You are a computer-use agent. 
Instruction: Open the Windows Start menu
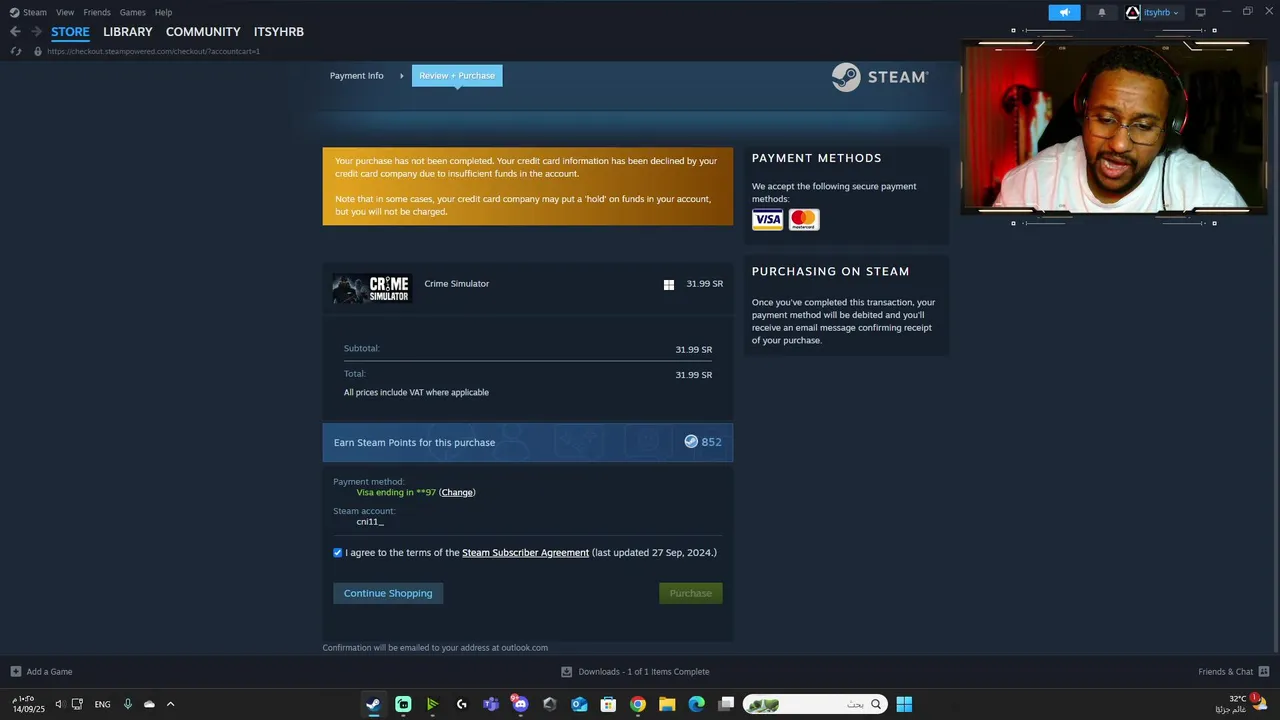(904, 705)
